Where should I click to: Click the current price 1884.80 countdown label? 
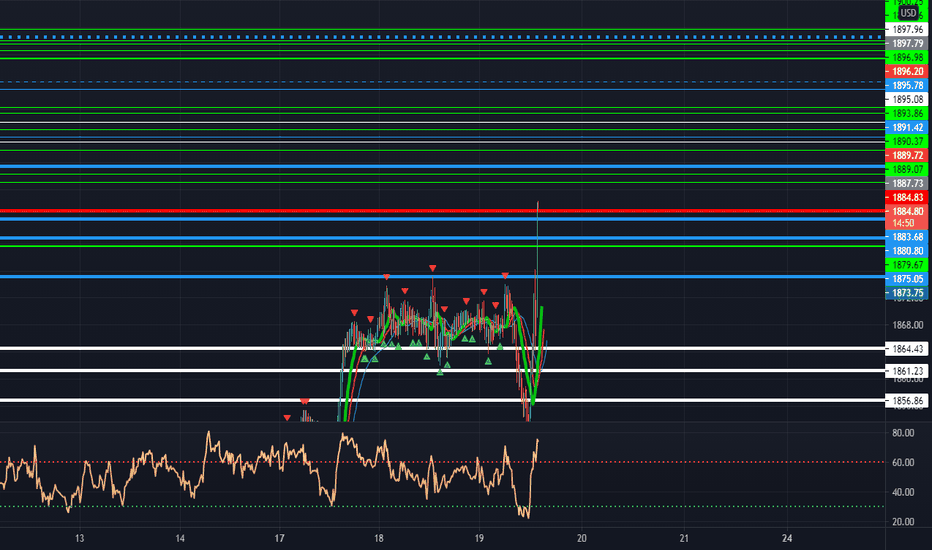coord(906,217)
